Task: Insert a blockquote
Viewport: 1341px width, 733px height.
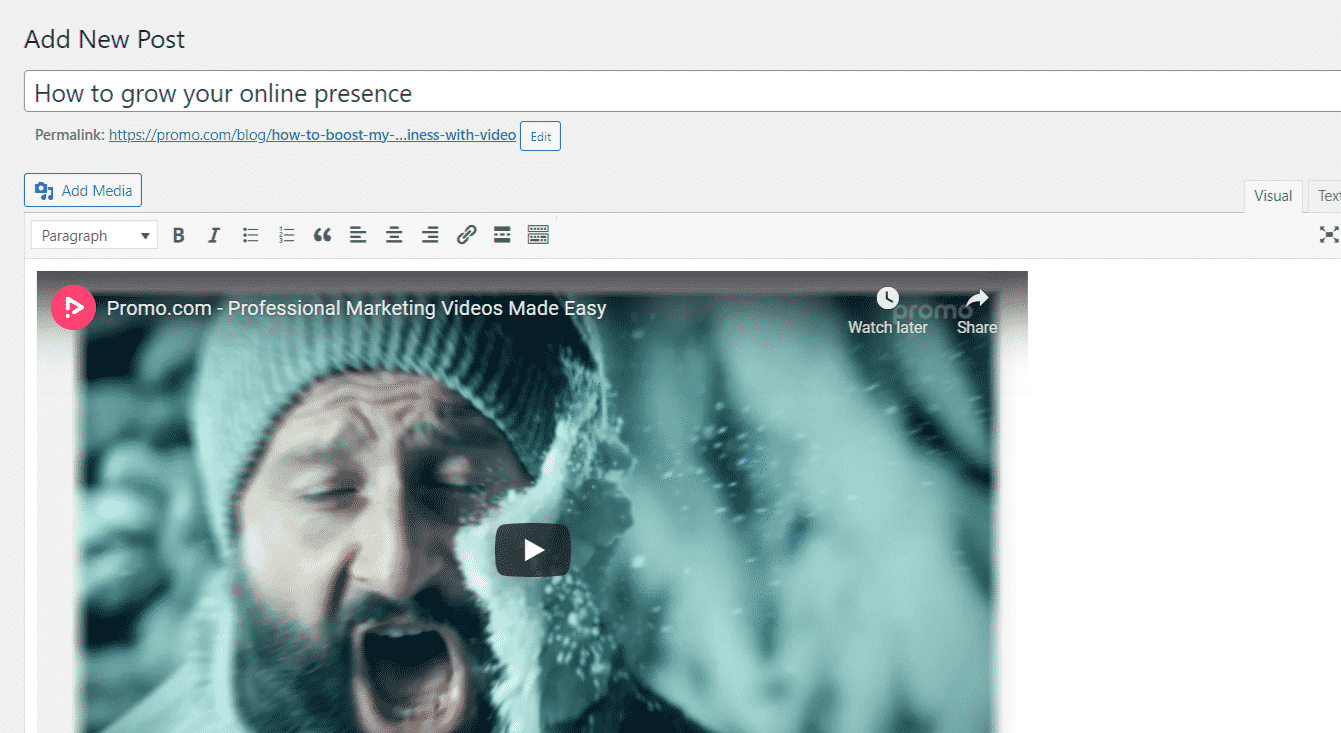Action: (x=322, y=234)
